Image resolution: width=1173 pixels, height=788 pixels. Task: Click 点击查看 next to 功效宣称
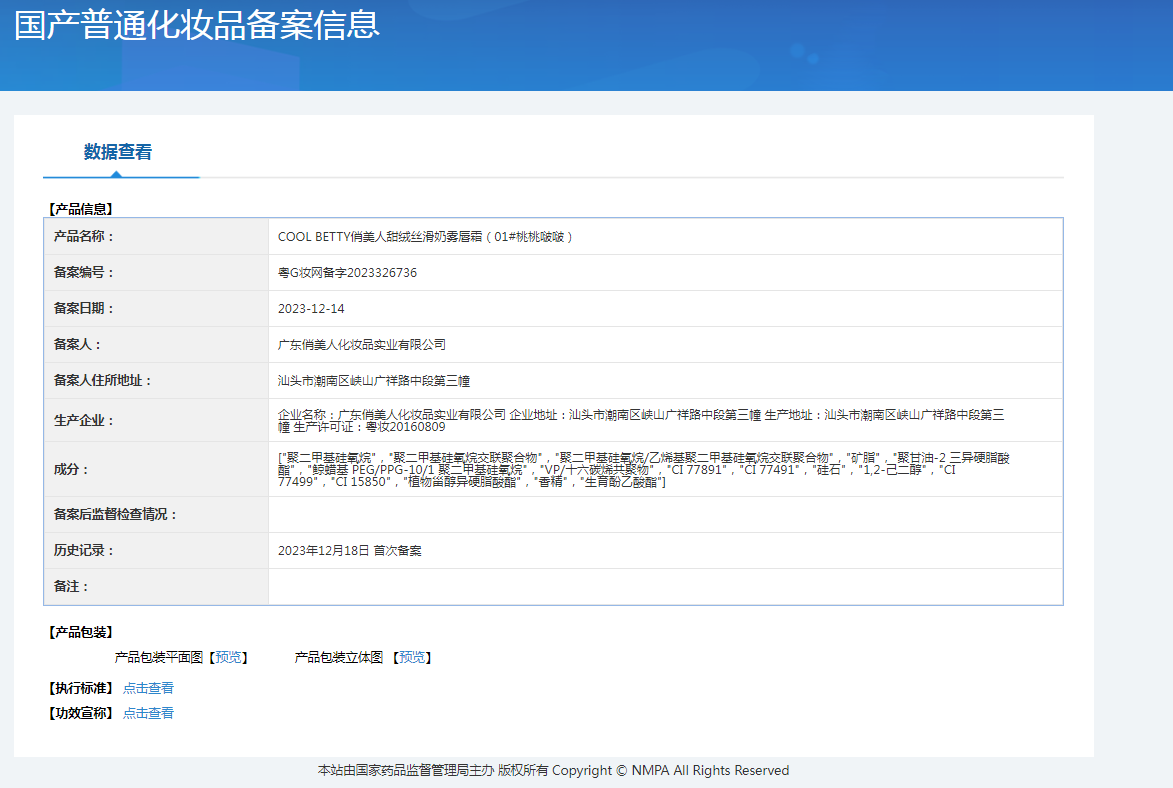point(148,713)
